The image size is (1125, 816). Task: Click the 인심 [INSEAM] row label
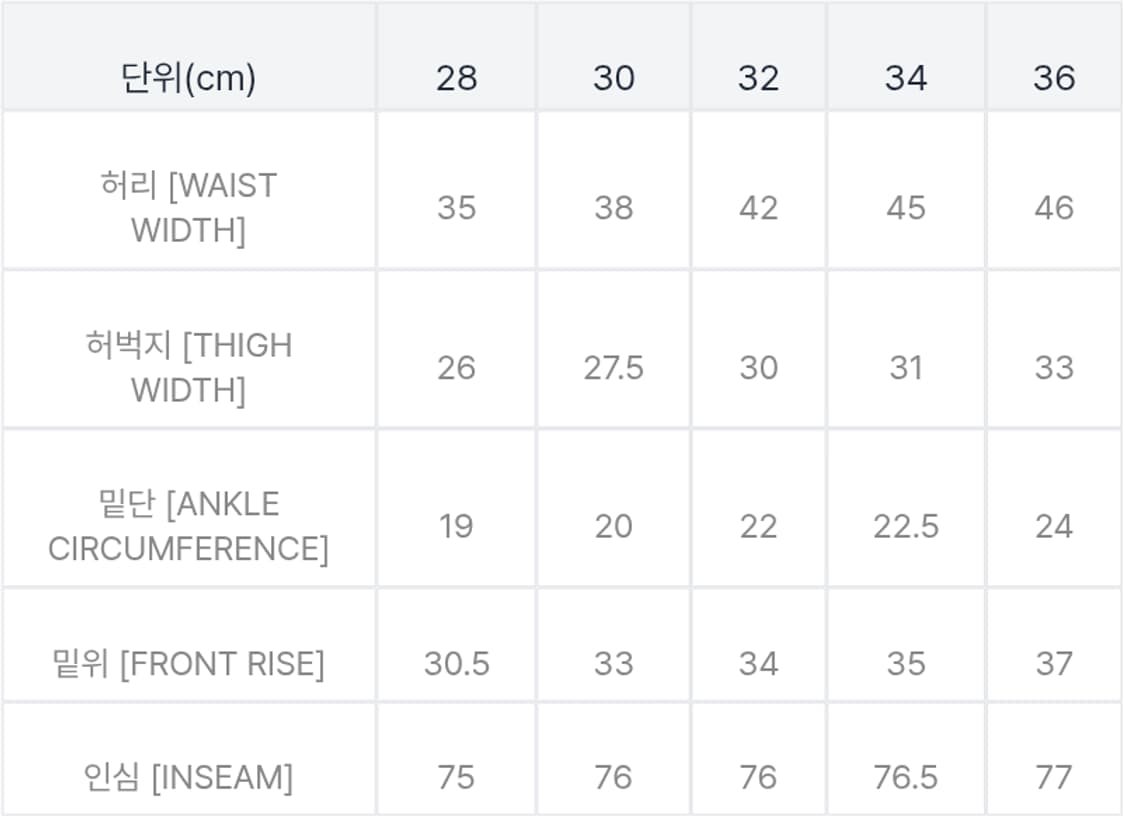click(188, 777)
